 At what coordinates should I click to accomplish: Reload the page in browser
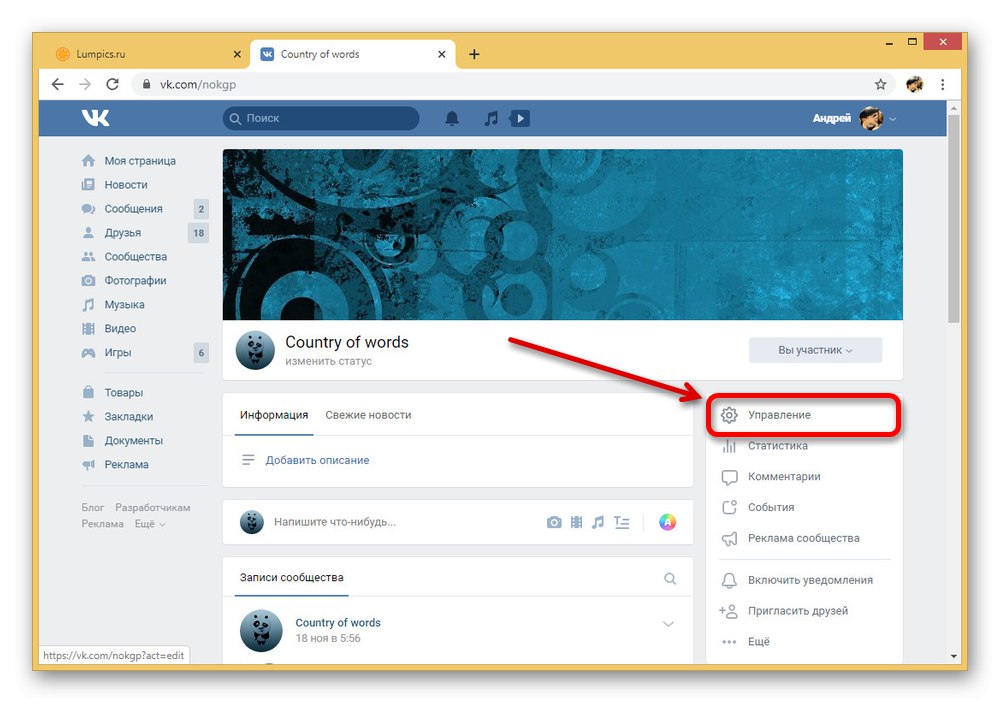(112, 84)
